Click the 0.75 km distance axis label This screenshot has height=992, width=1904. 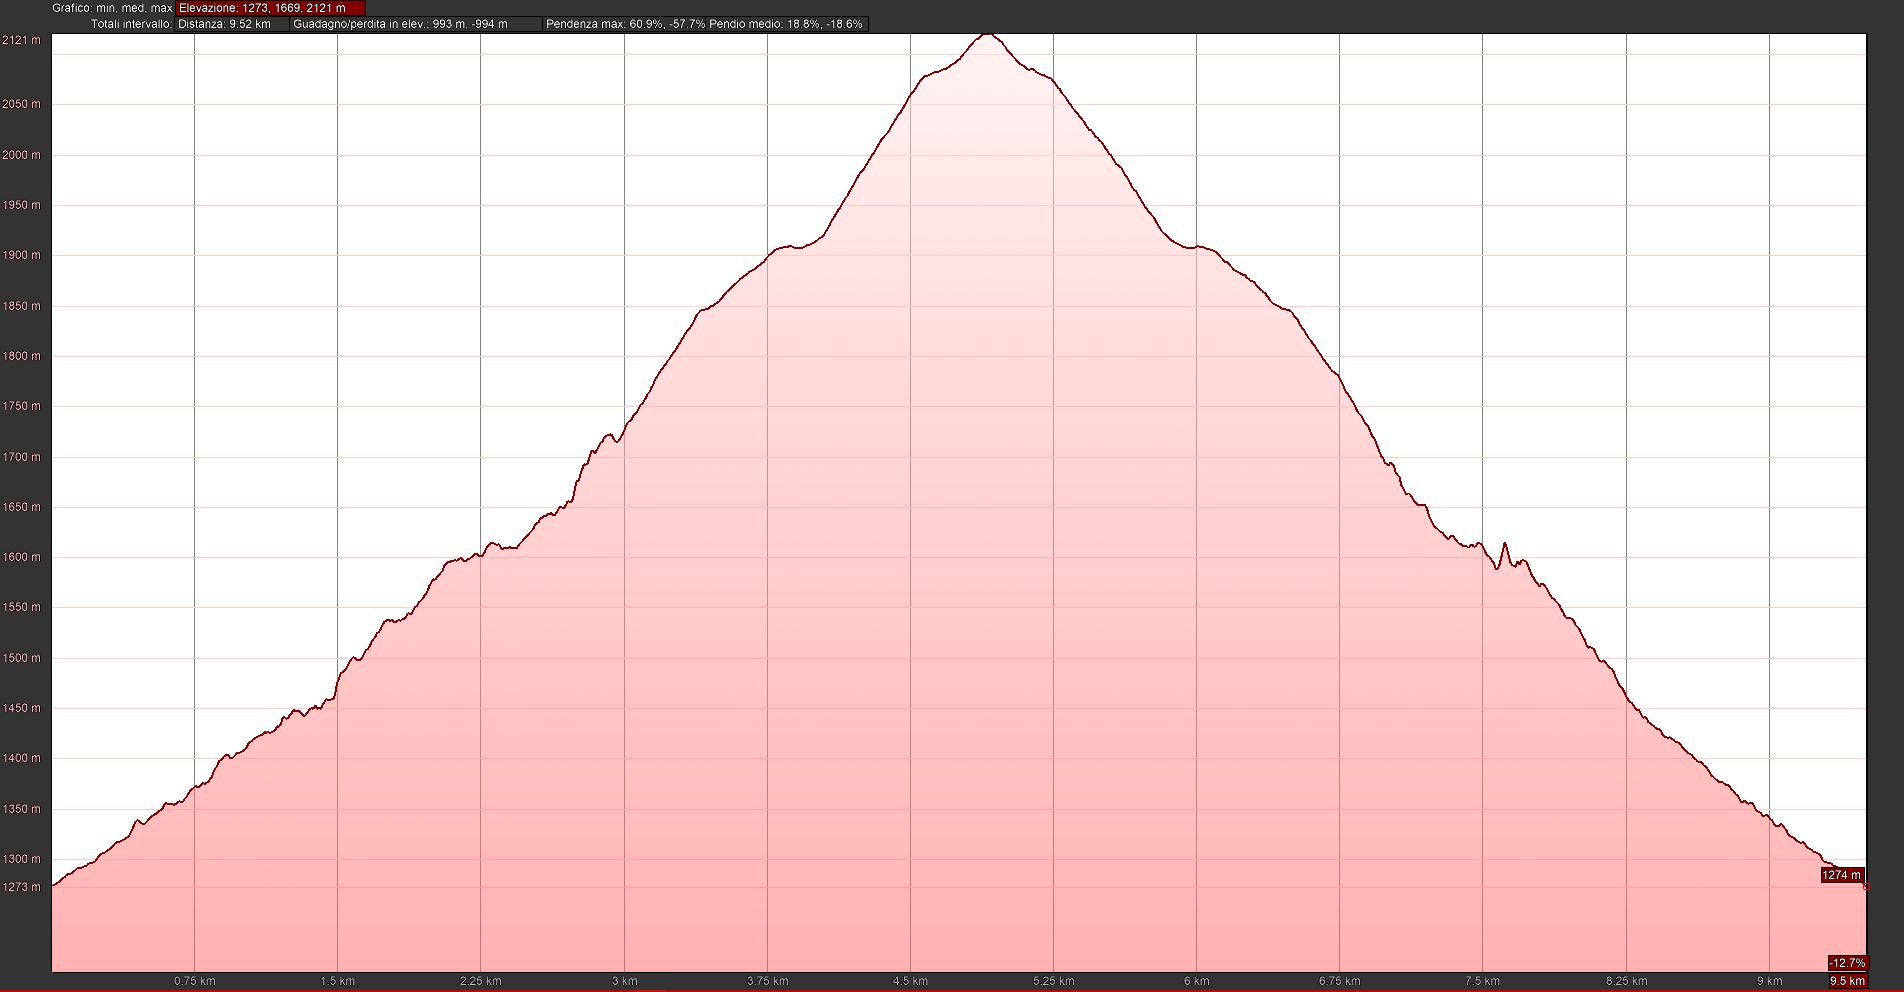(194, 981)
